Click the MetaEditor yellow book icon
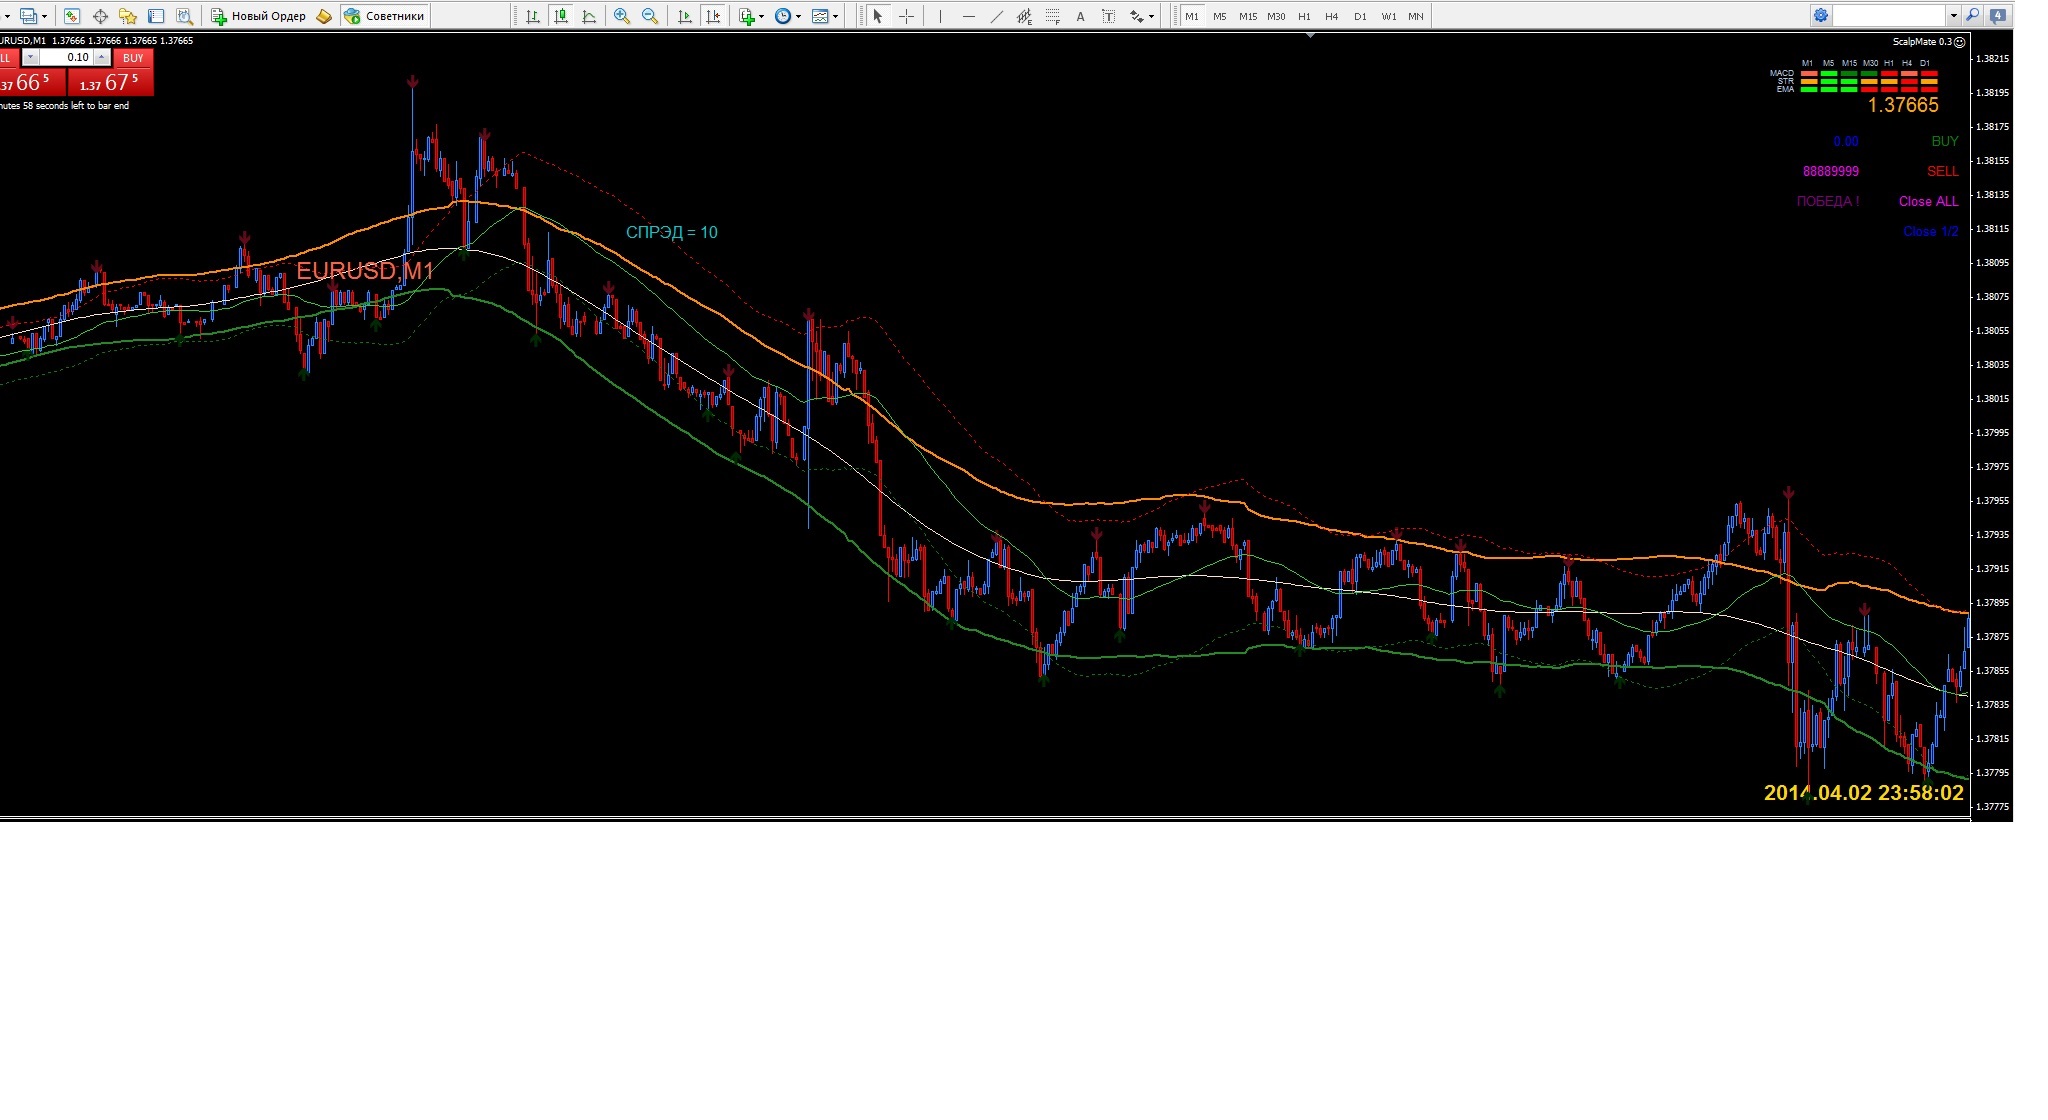Image resolution: width=2048 pixels, height=1120 pixels. click(x=324, y=16)
